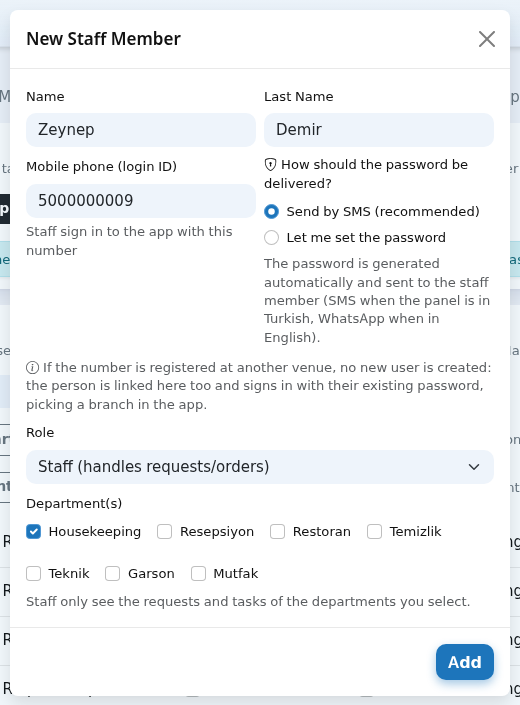Screen dimensions: 520x705
Task: Check the Temizlik department box
Action: (374, 531)
